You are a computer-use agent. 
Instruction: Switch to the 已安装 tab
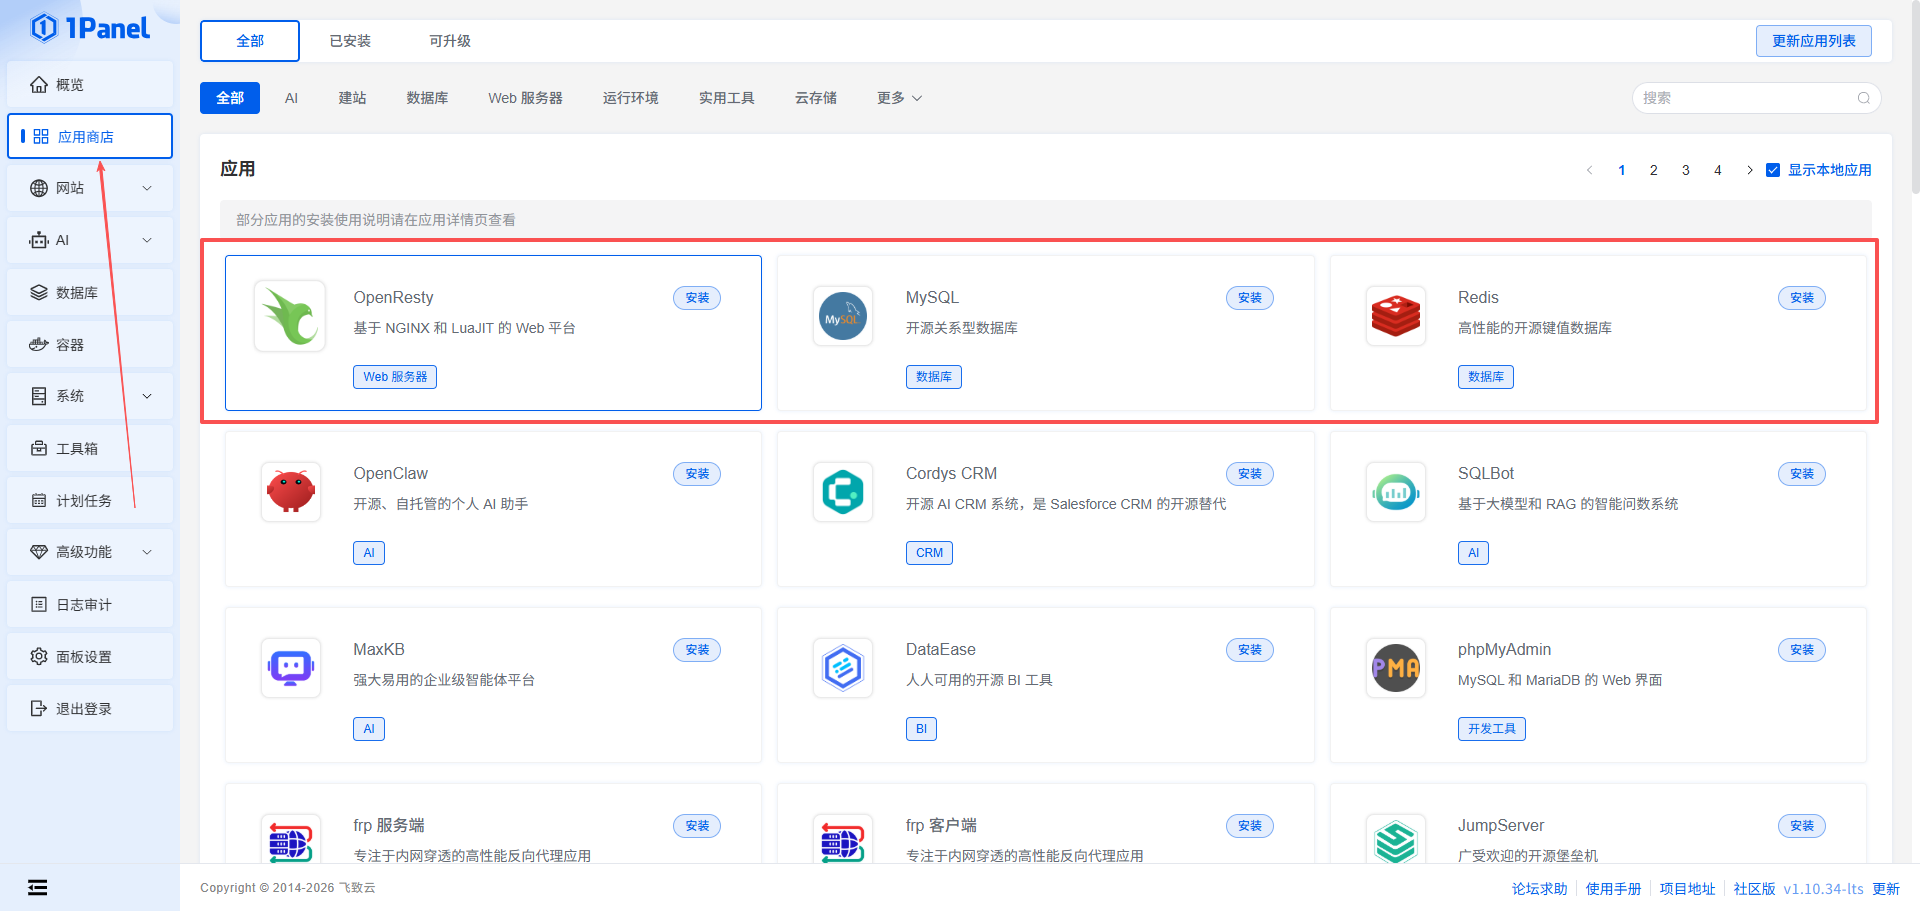(350, 41)
